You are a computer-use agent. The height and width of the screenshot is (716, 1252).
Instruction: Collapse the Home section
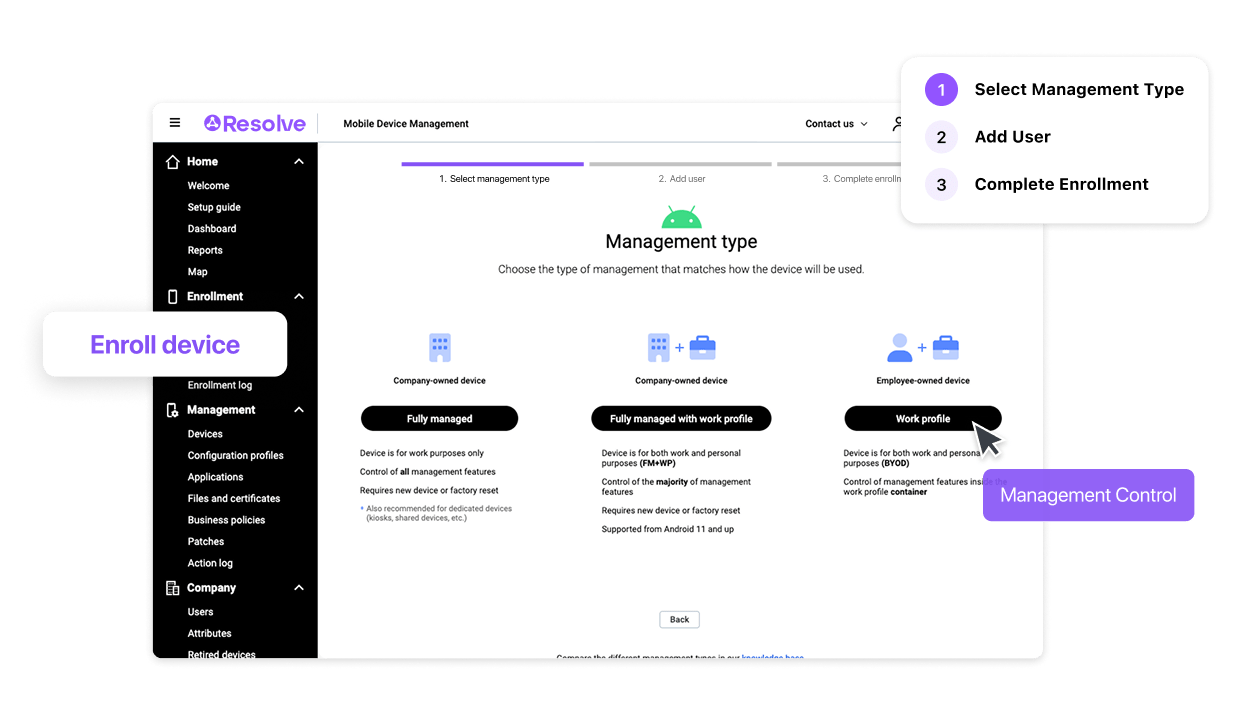(x=298, y=161)
